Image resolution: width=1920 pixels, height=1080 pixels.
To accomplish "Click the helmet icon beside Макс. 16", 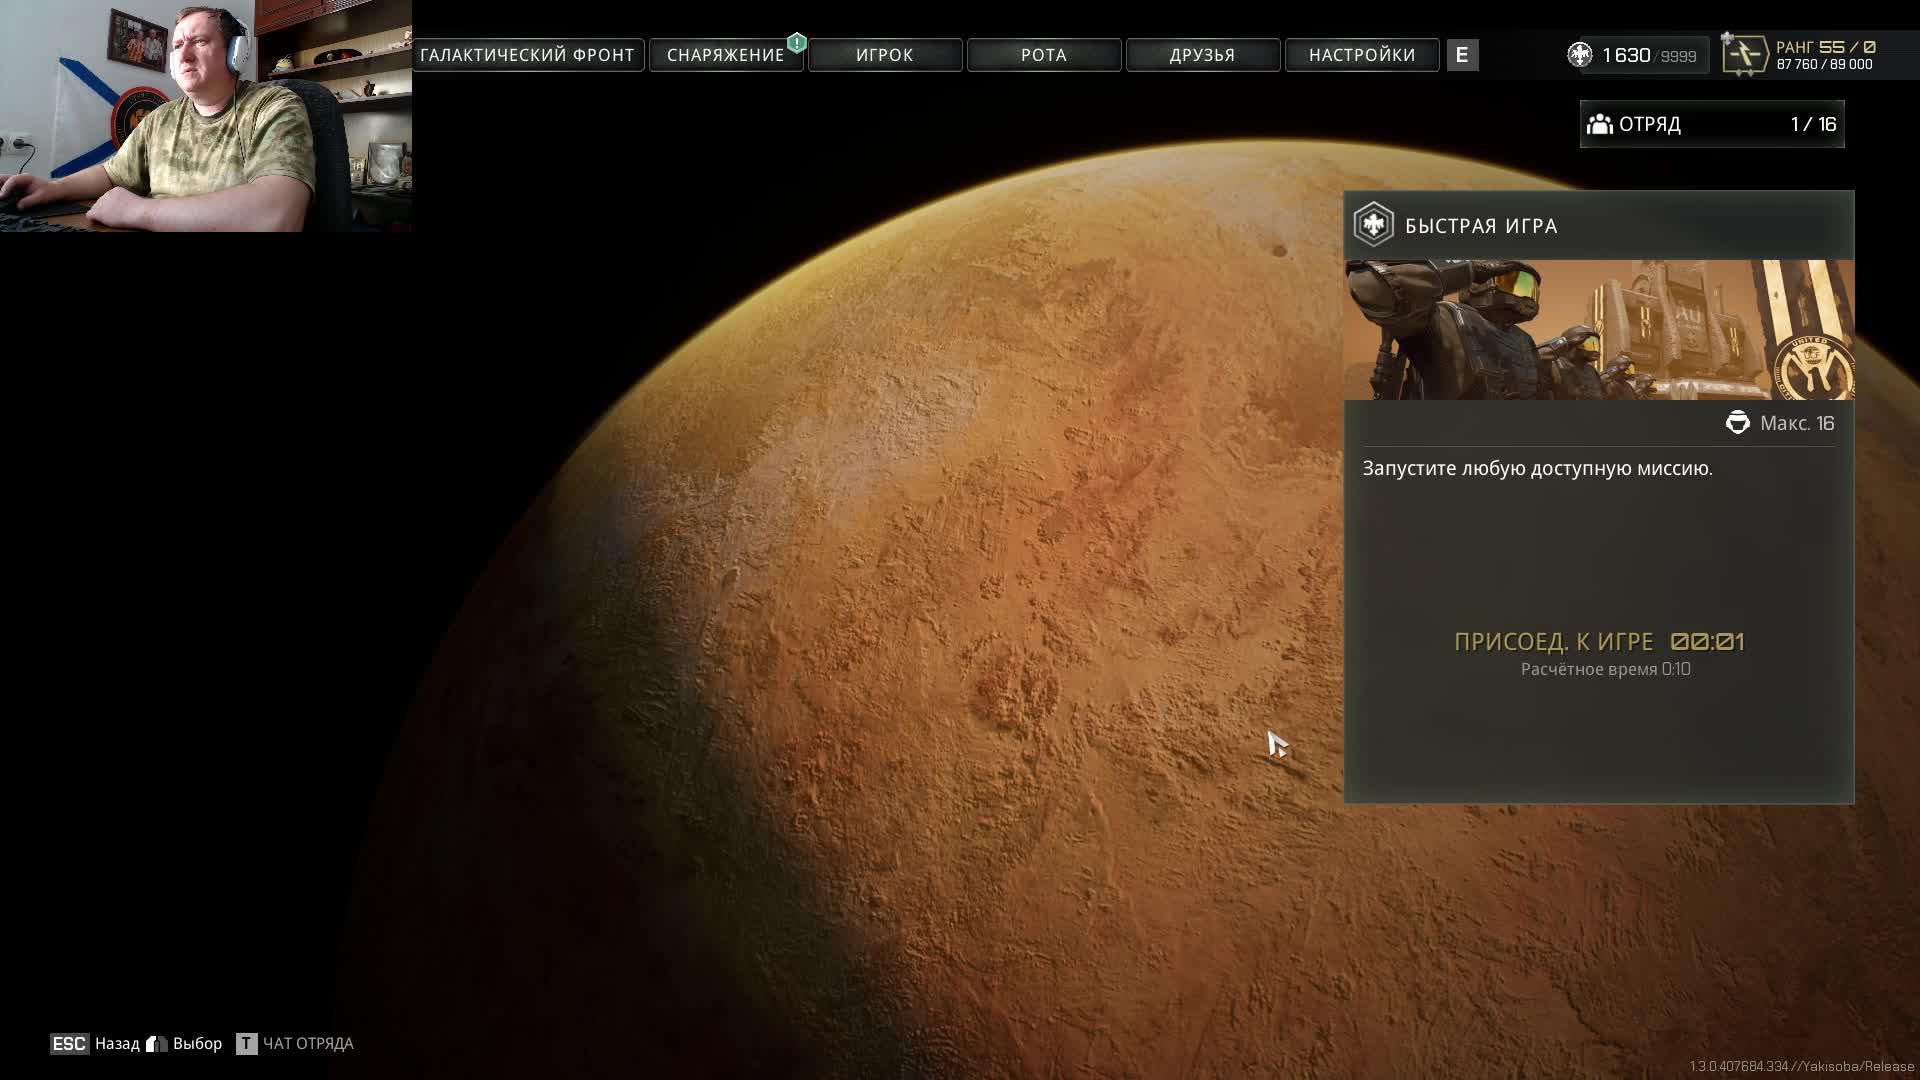I will click(x=1737, y=423).
